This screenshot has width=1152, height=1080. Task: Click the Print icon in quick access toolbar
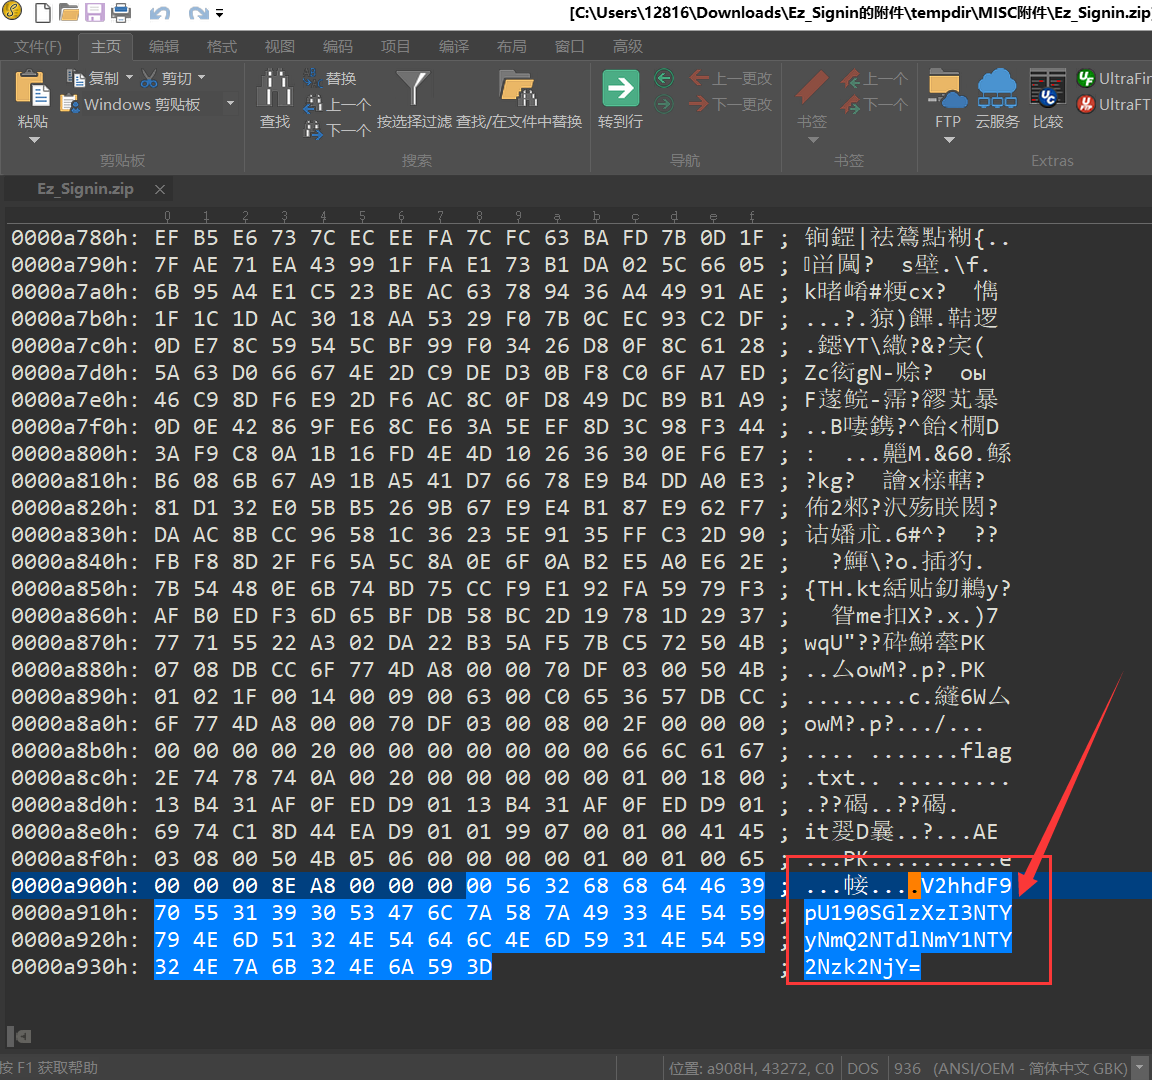121,13
